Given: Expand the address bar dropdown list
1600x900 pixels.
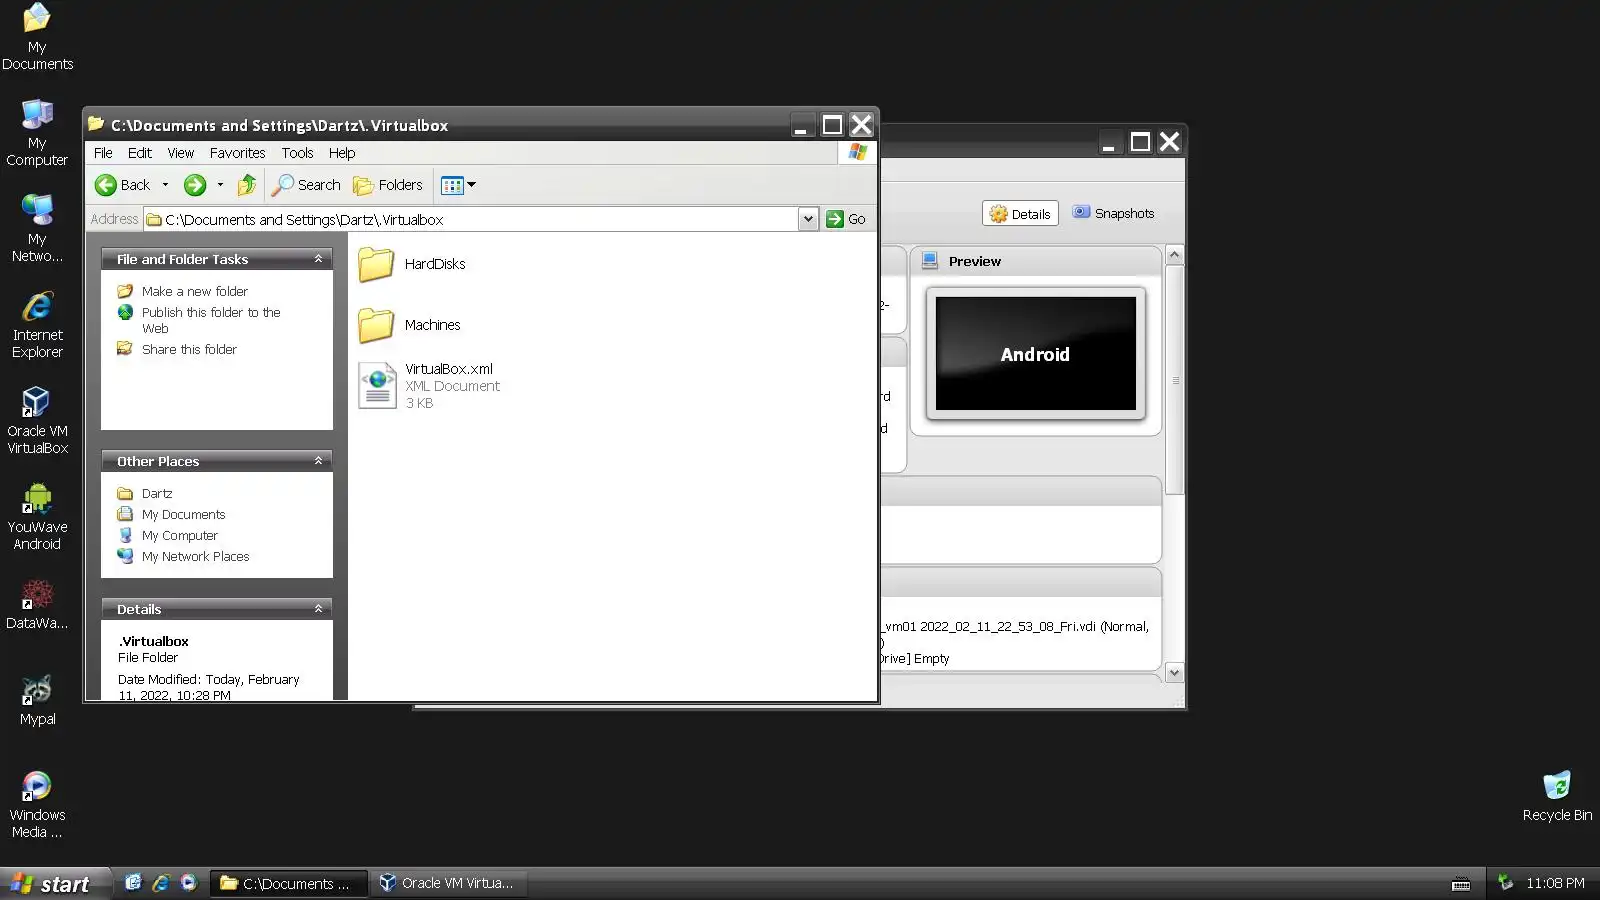Looking at the screenshot, I should pos(808,219).
